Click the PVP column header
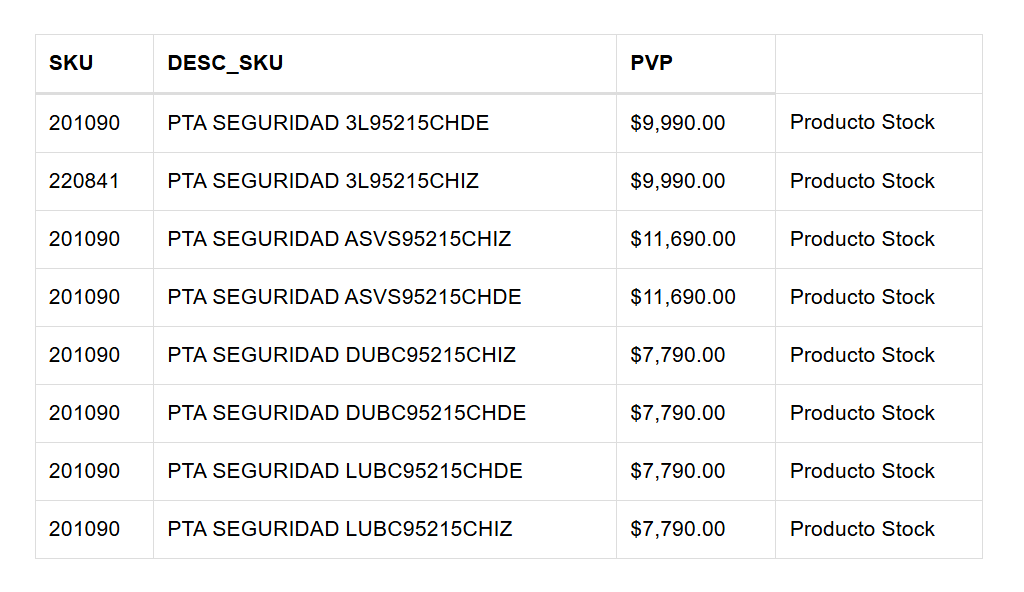 pos(651,63)
